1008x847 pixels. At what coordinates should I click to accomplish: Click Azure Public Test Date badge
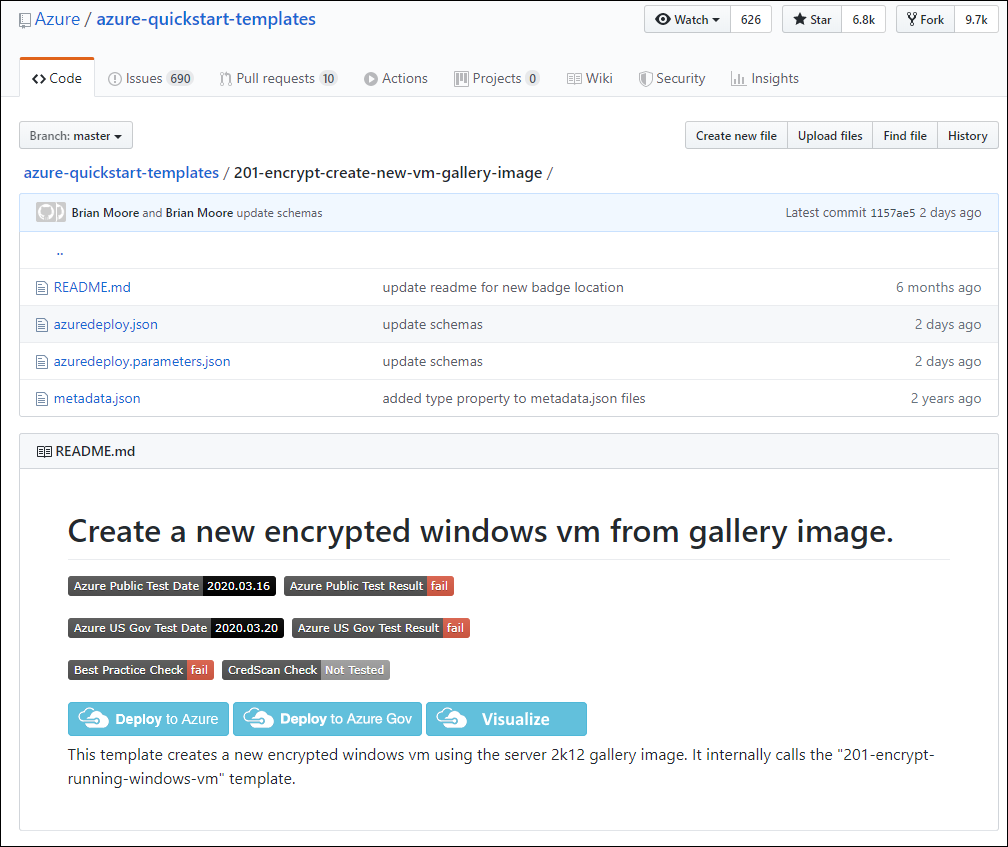(172, 586)
